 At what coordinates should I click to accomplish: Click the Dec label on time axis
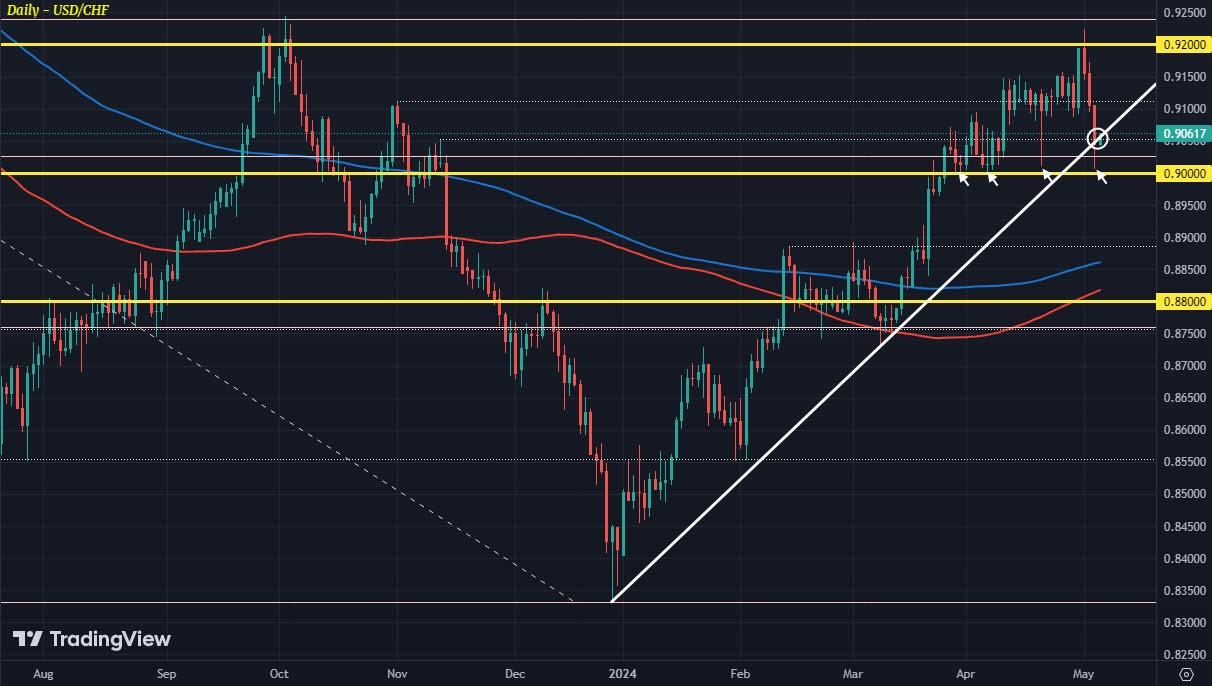(x=514, y=674)
